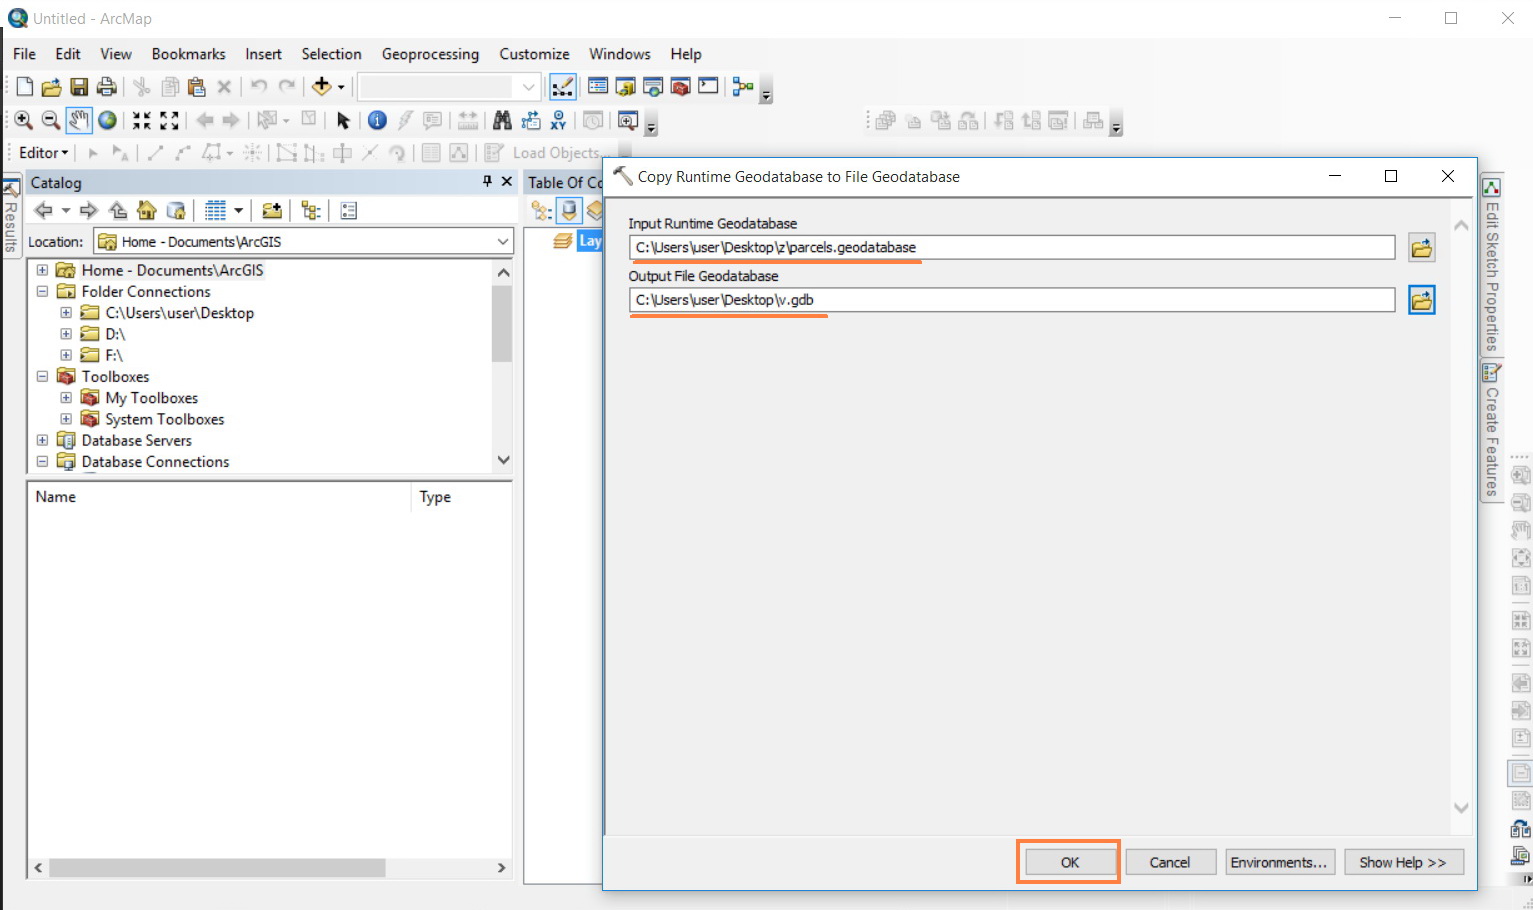Click the Fixed Zoom Out icon
1533x910 pixels.
(x=169, y=121)
